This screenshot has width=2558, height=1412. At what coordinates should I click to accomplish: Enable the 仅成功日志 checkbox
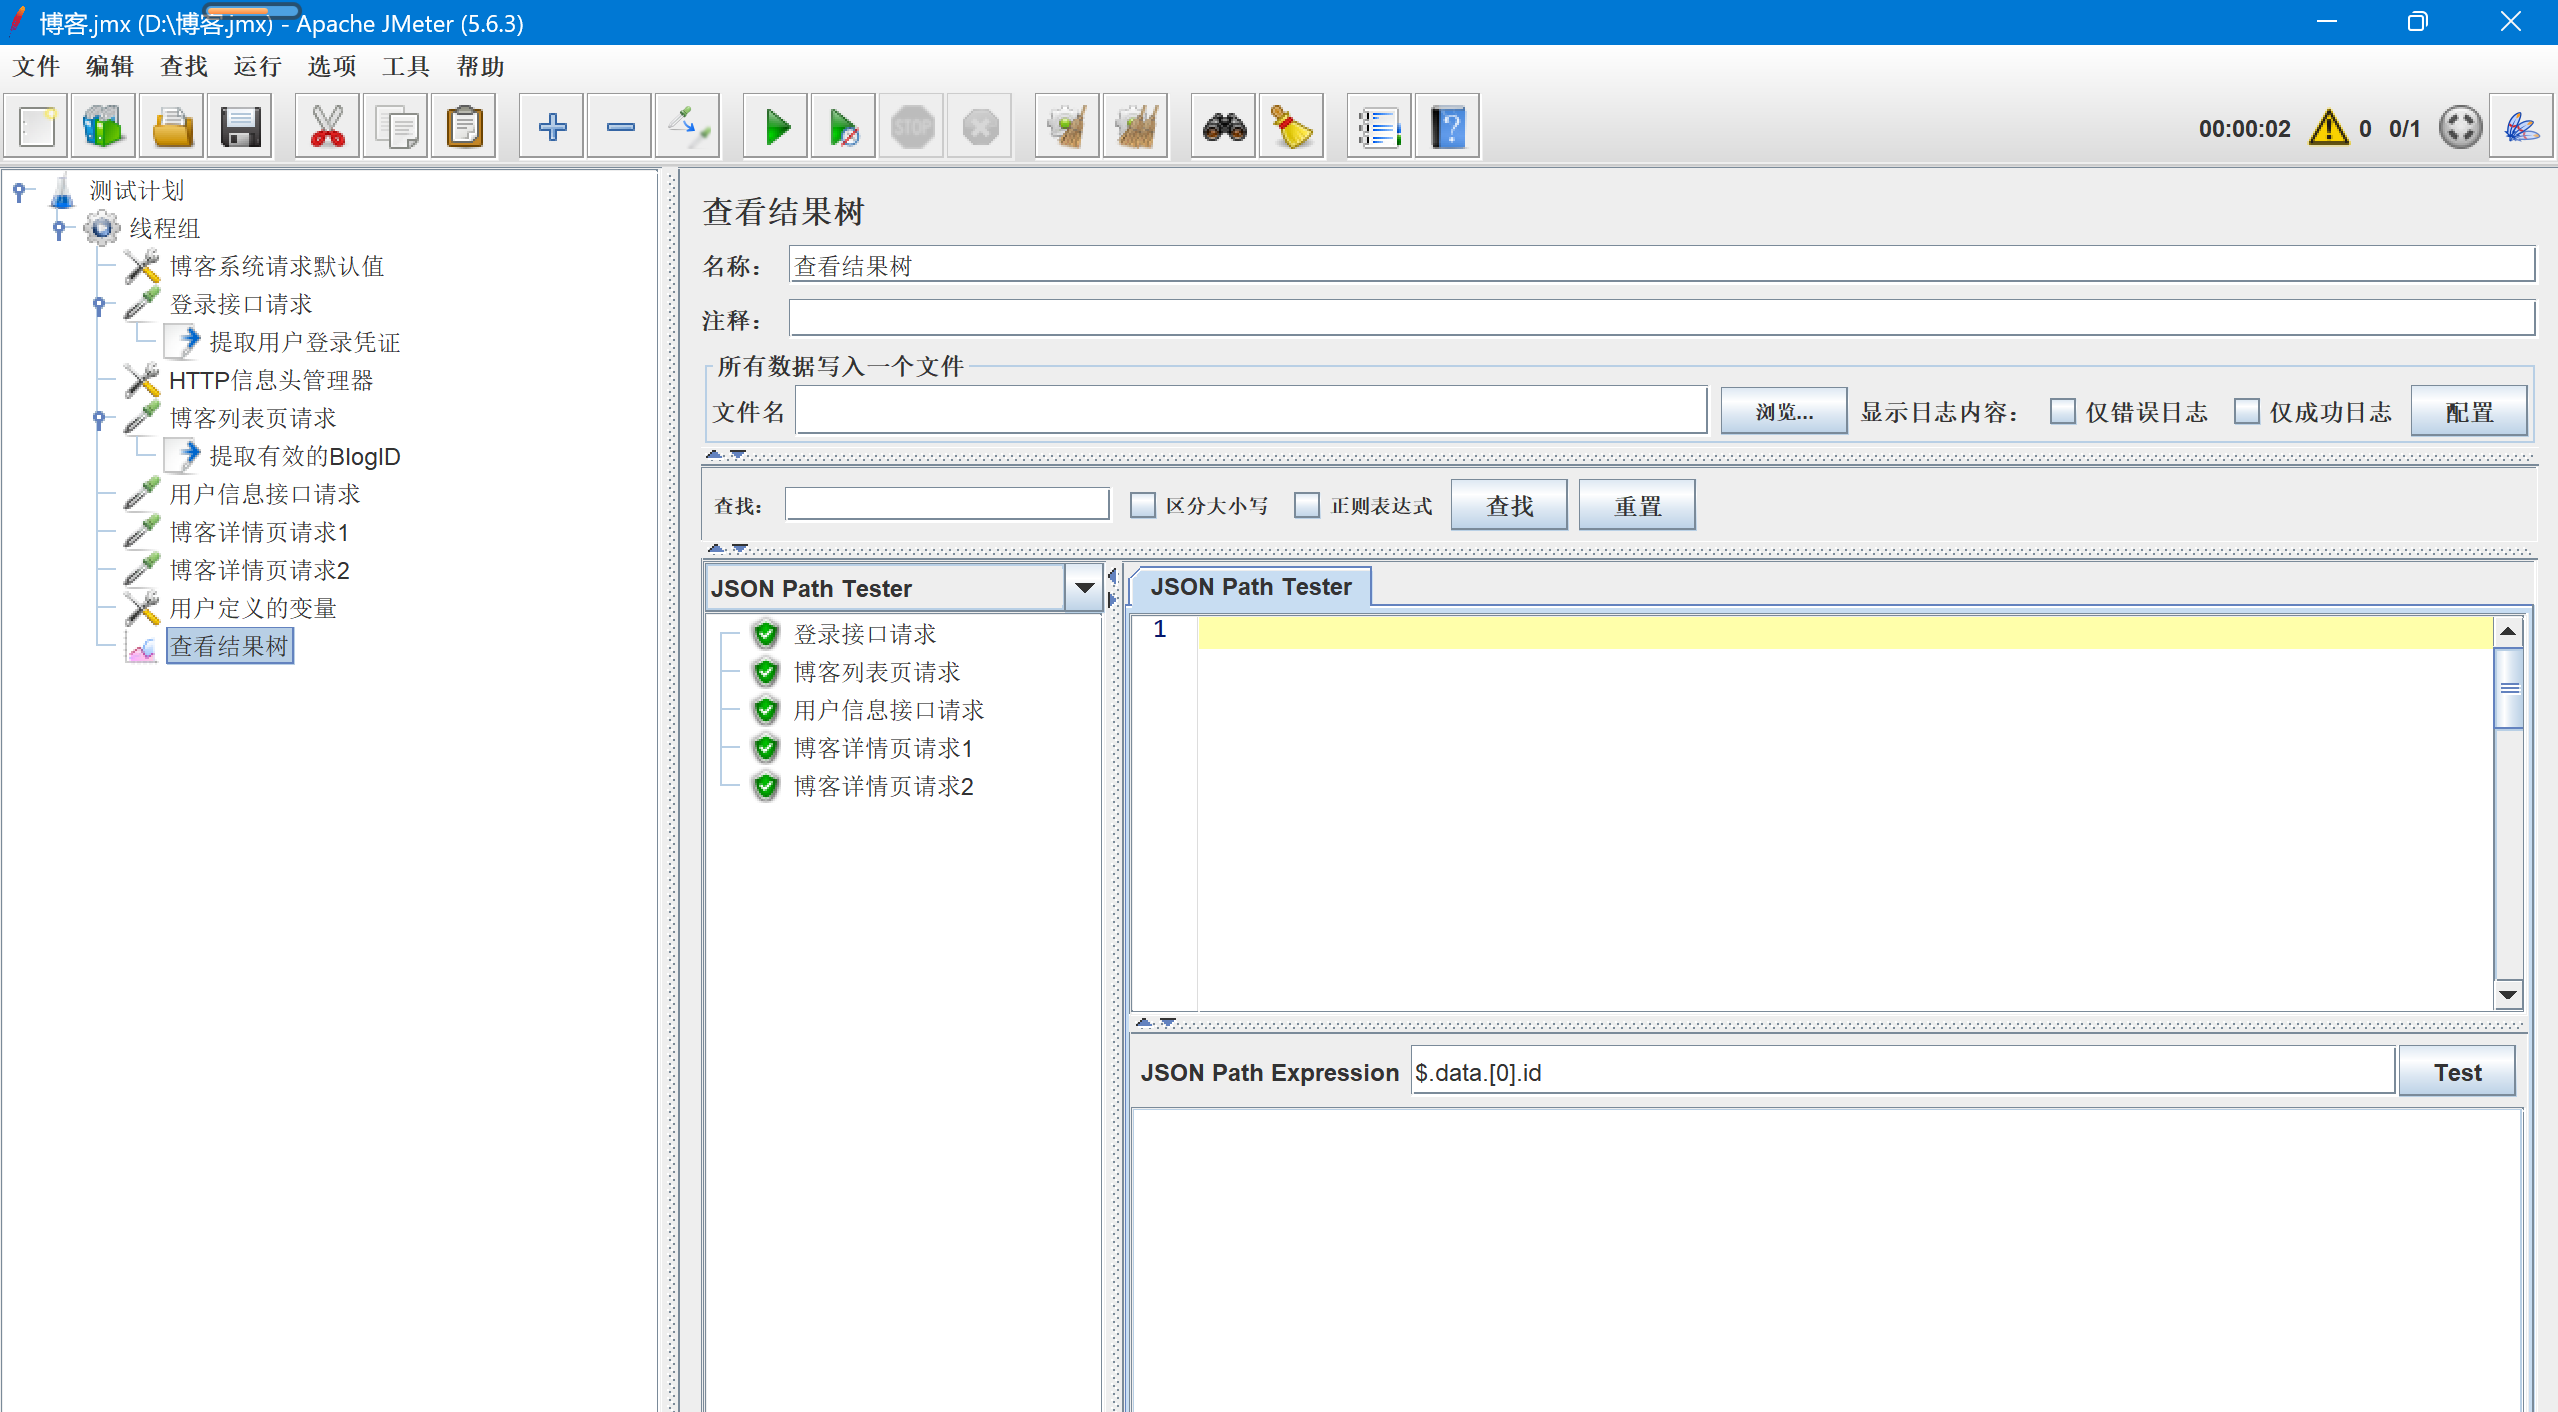pyautogui.click(x=2246, y=411)
